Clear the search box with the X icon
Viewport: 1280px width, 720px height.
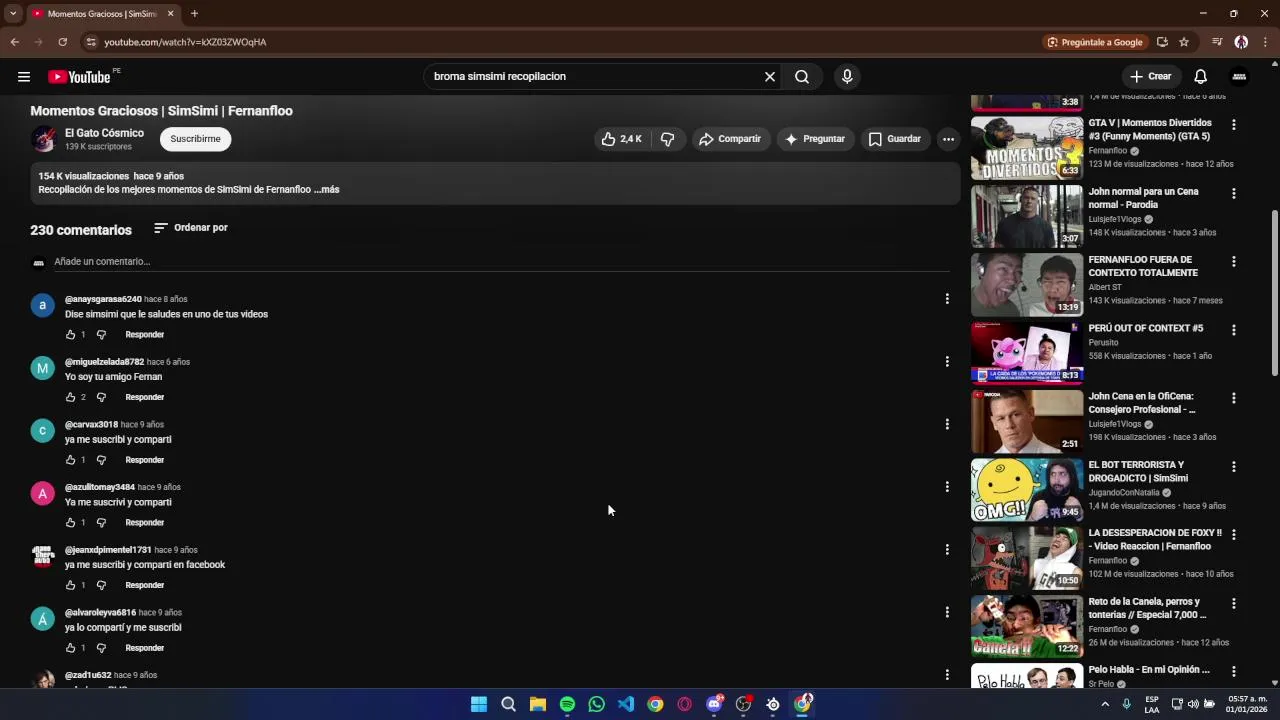[770, 77]
